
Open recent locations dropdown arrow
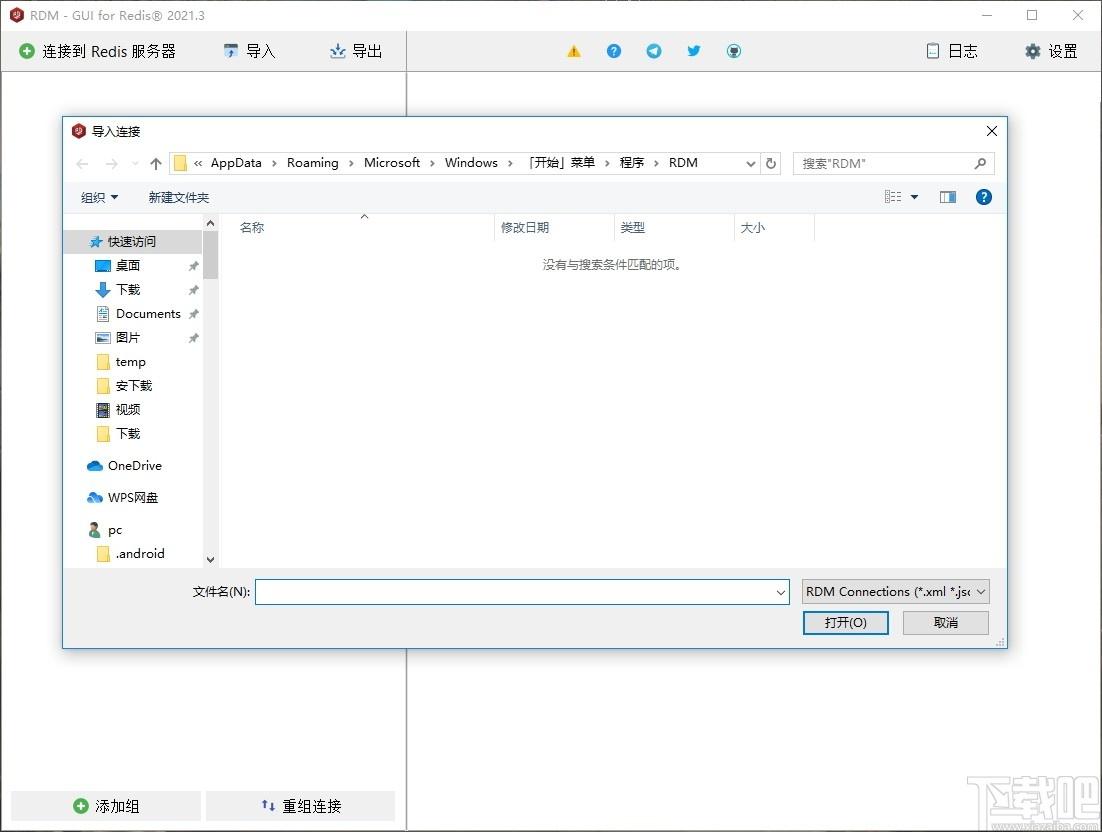(x=135, y=164)
